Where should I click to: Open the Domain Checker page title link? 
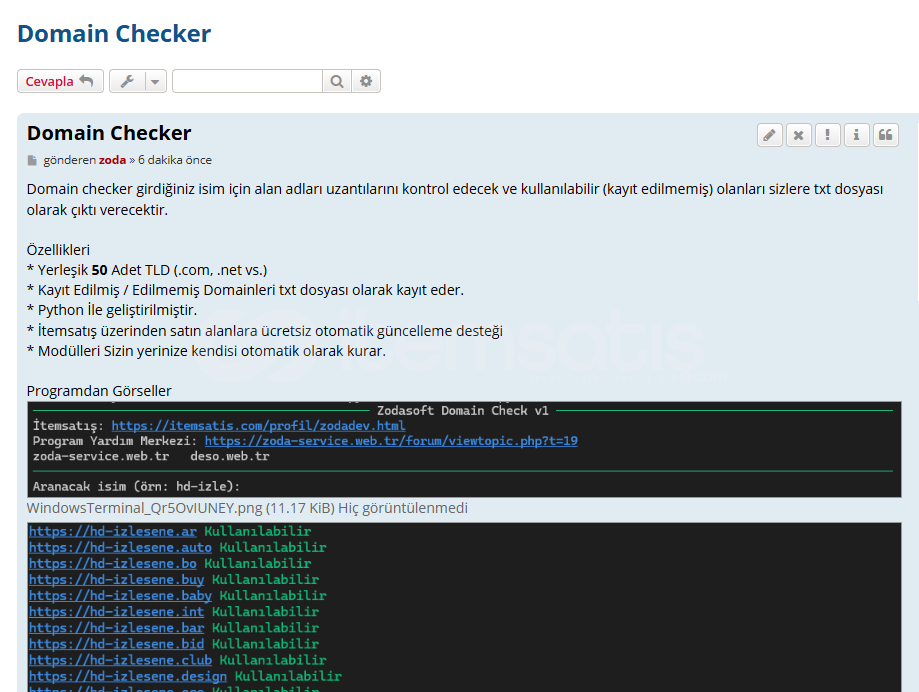[114, 33]
